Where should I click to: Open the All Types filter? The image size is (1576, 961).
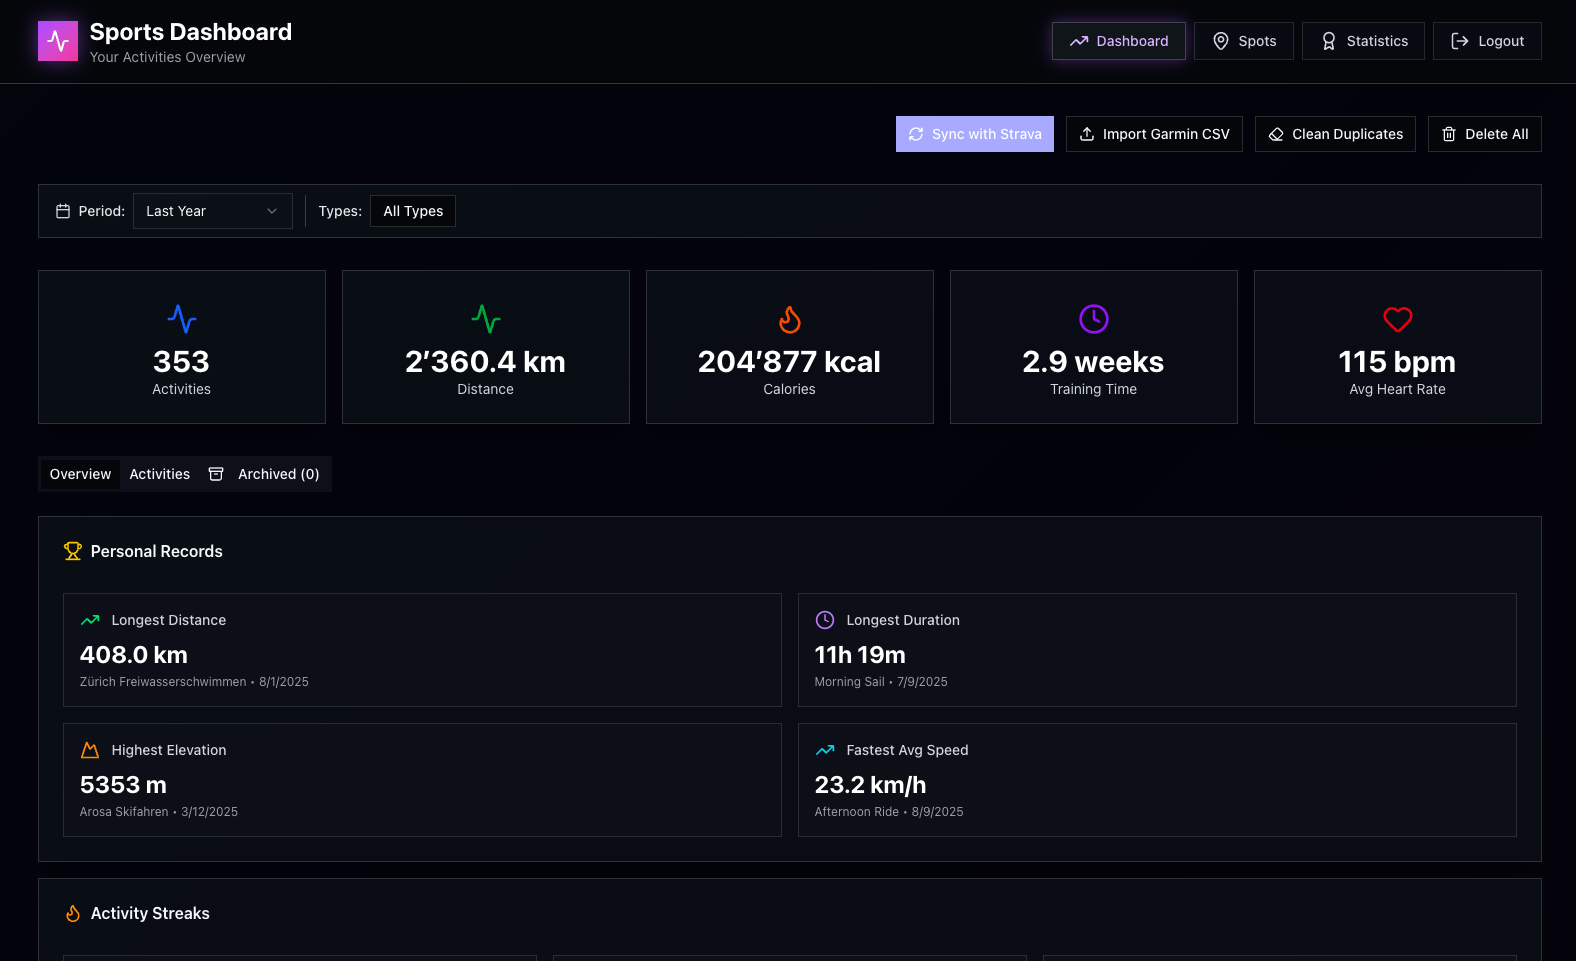(x=413, y=211)
